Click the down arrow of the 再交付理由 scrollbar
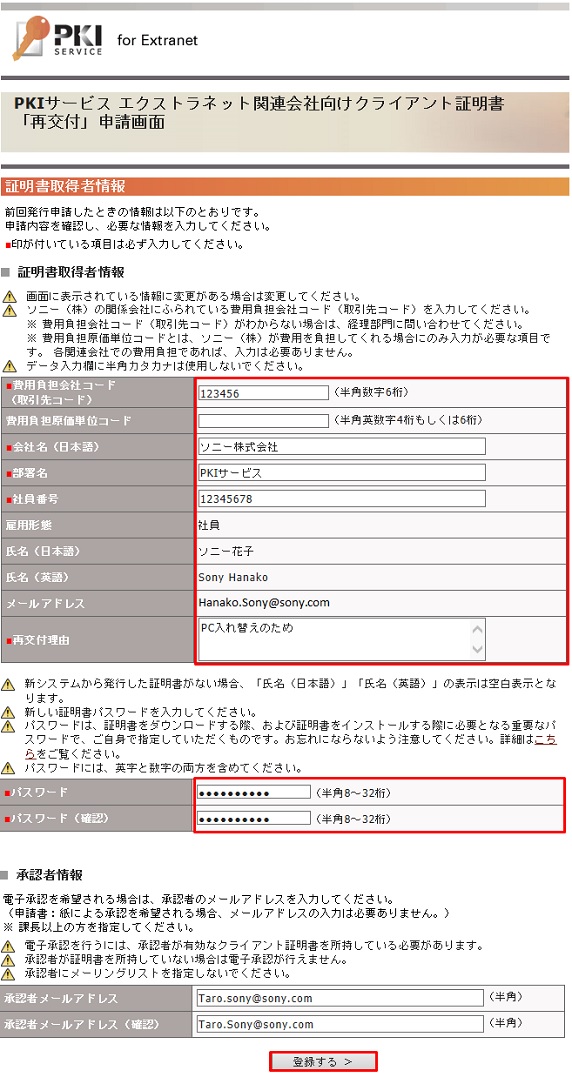572x1077 pixels. click(478, 649)
